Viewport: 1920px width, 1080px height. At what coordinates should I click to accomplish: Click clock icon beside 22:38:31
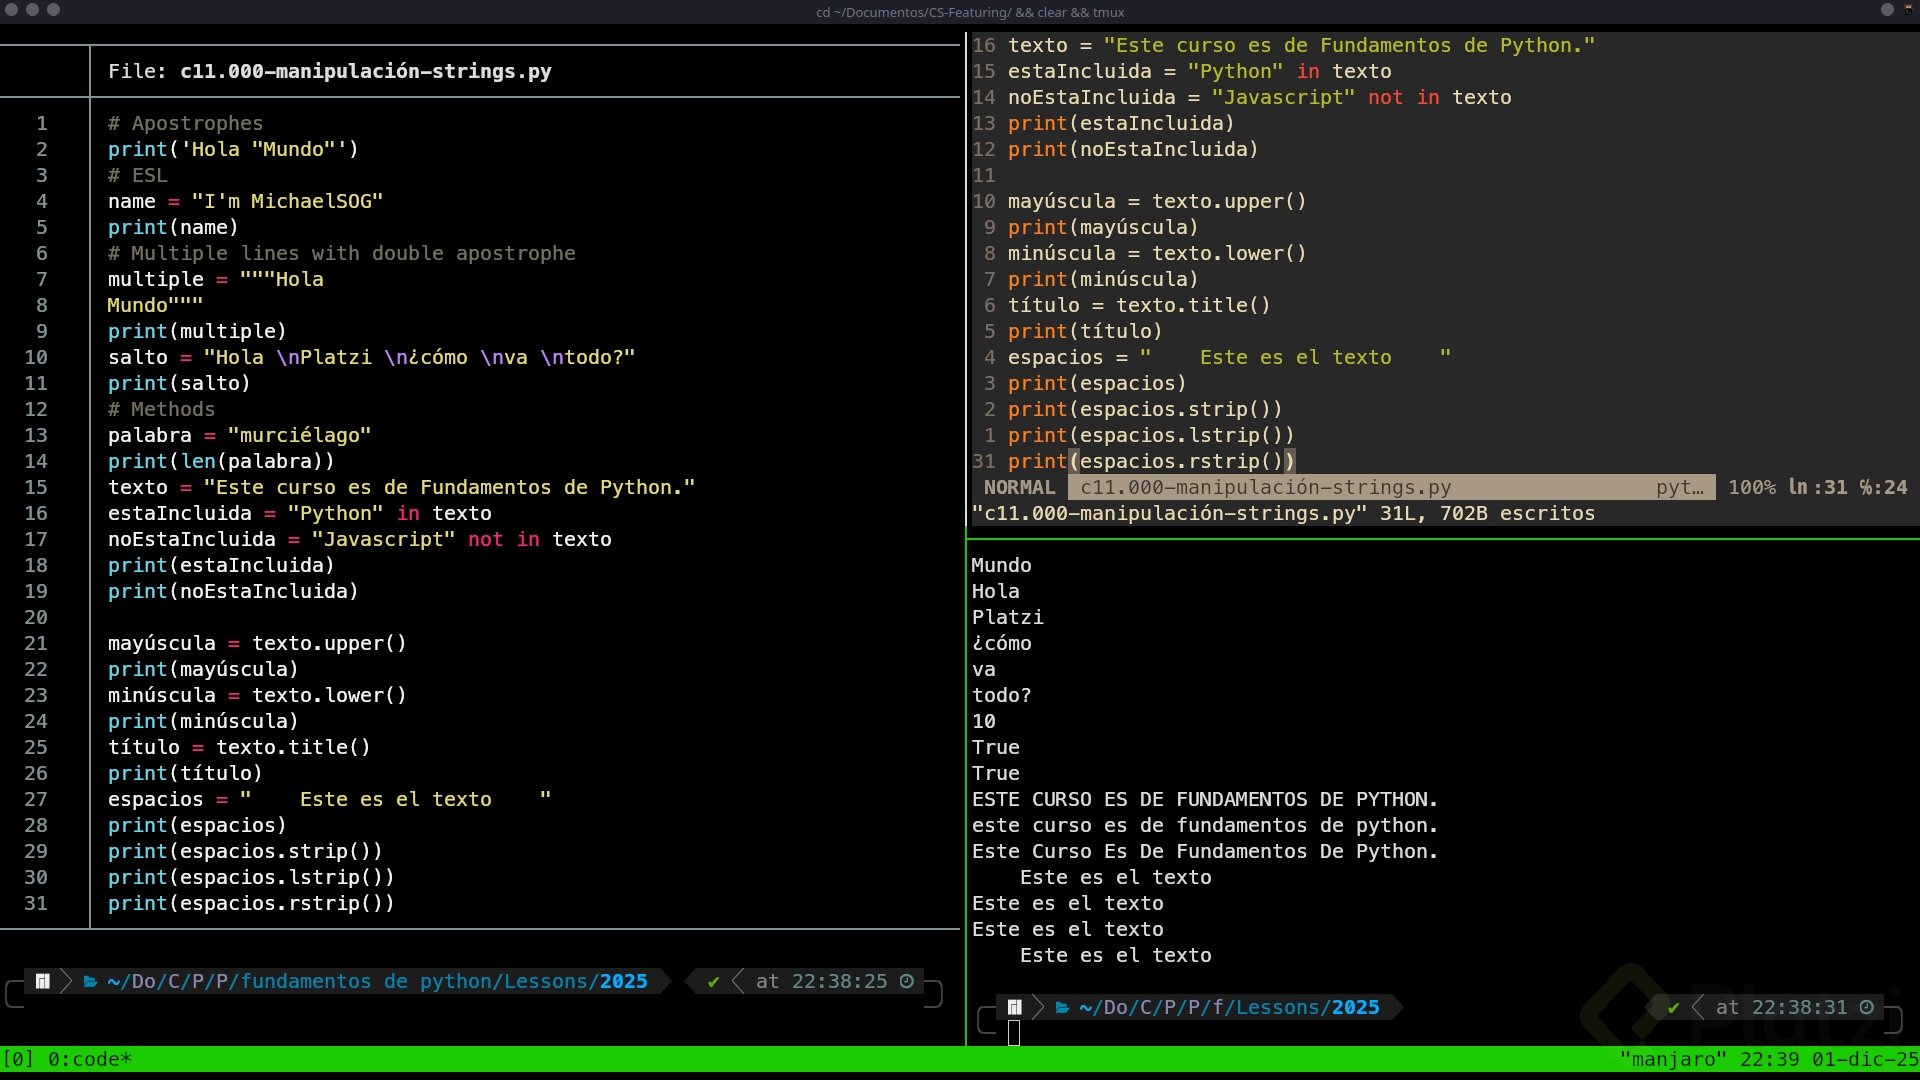pyautogui.click(x=1866, y=1007)
